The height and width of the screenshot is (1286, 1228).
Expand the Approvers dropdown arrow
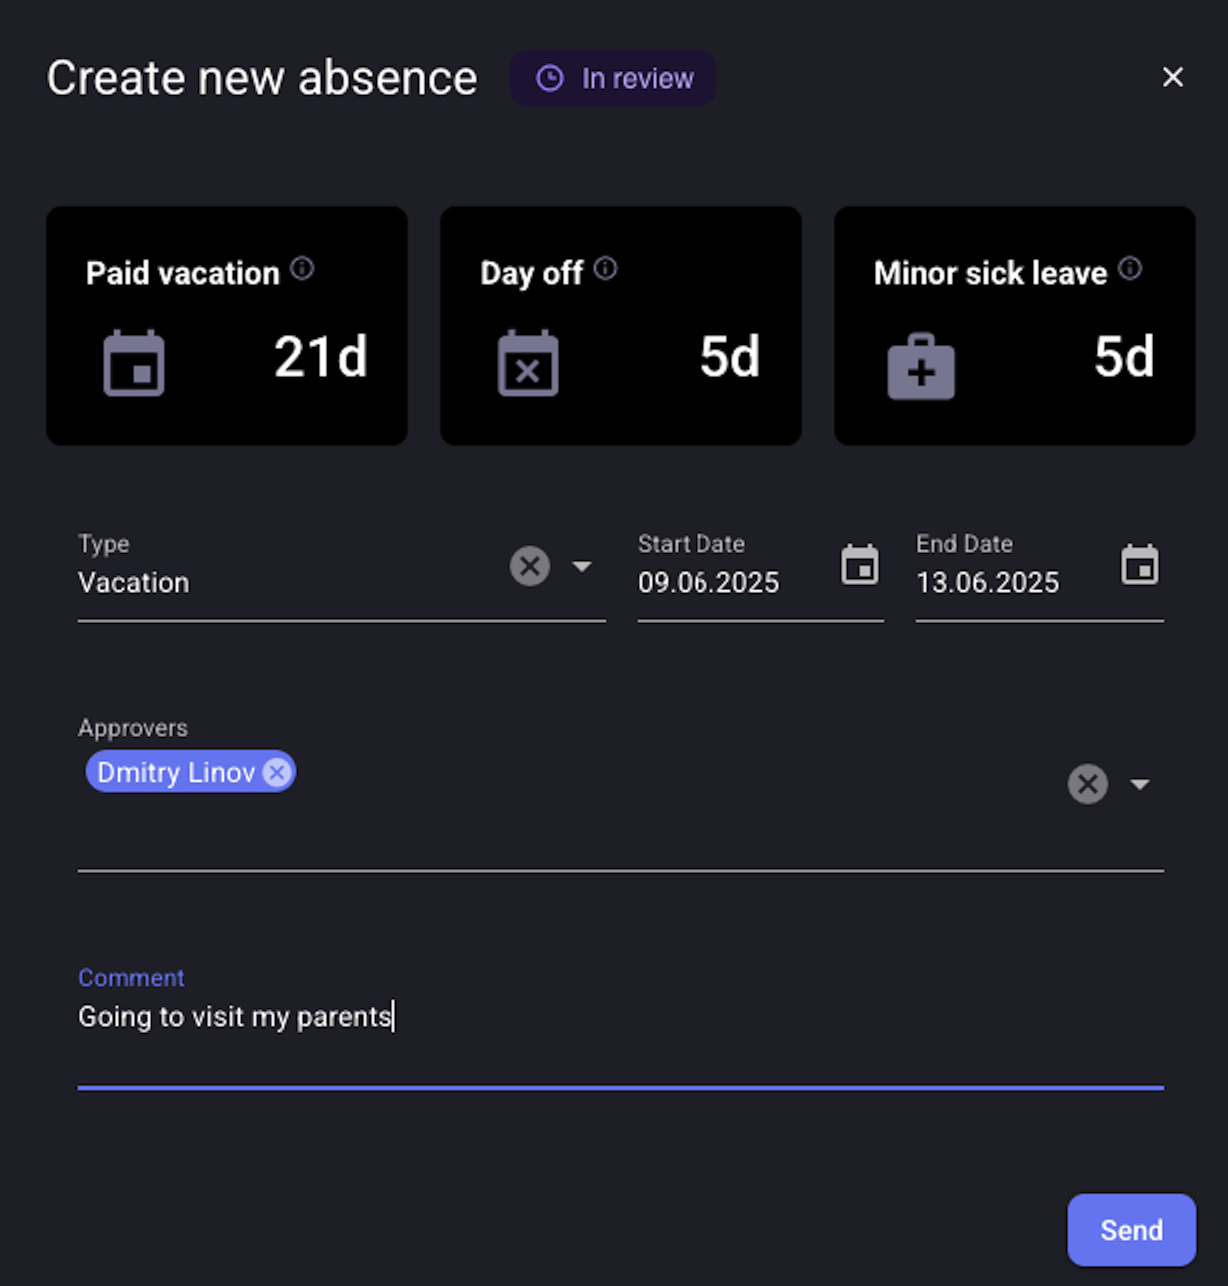point(1140,784)
